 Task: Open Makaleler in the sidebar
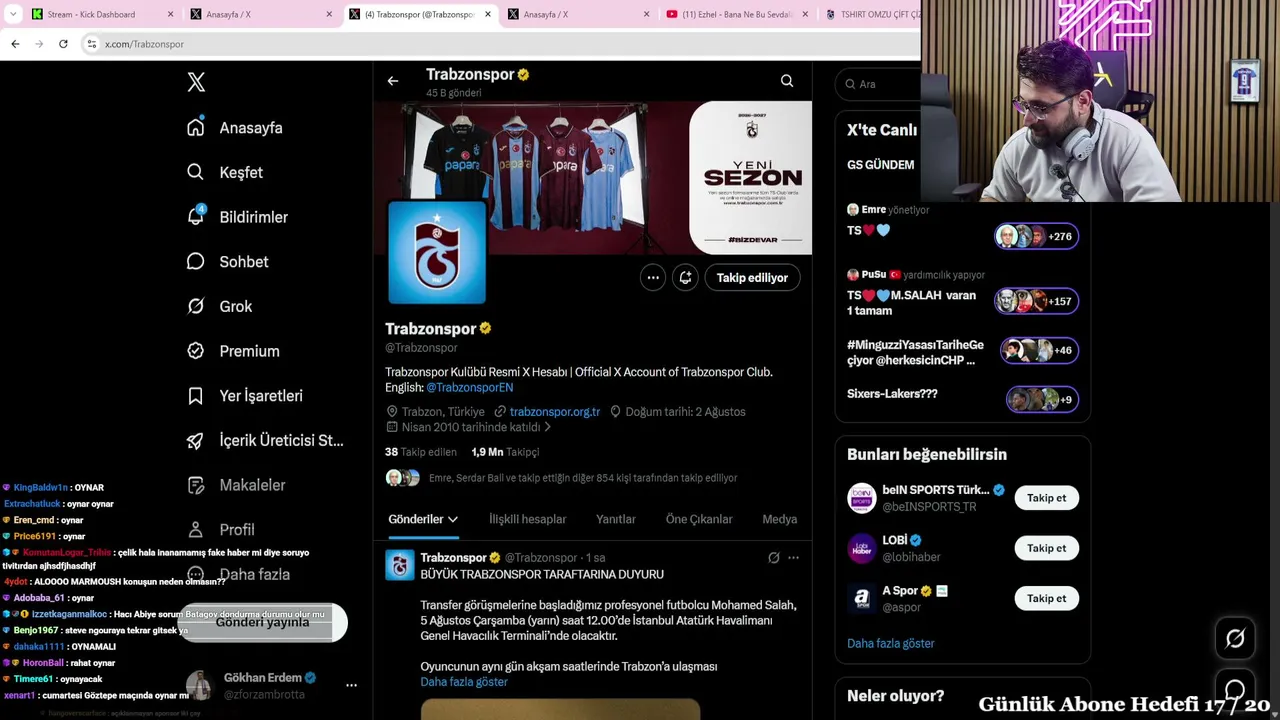tap(236, 485)
